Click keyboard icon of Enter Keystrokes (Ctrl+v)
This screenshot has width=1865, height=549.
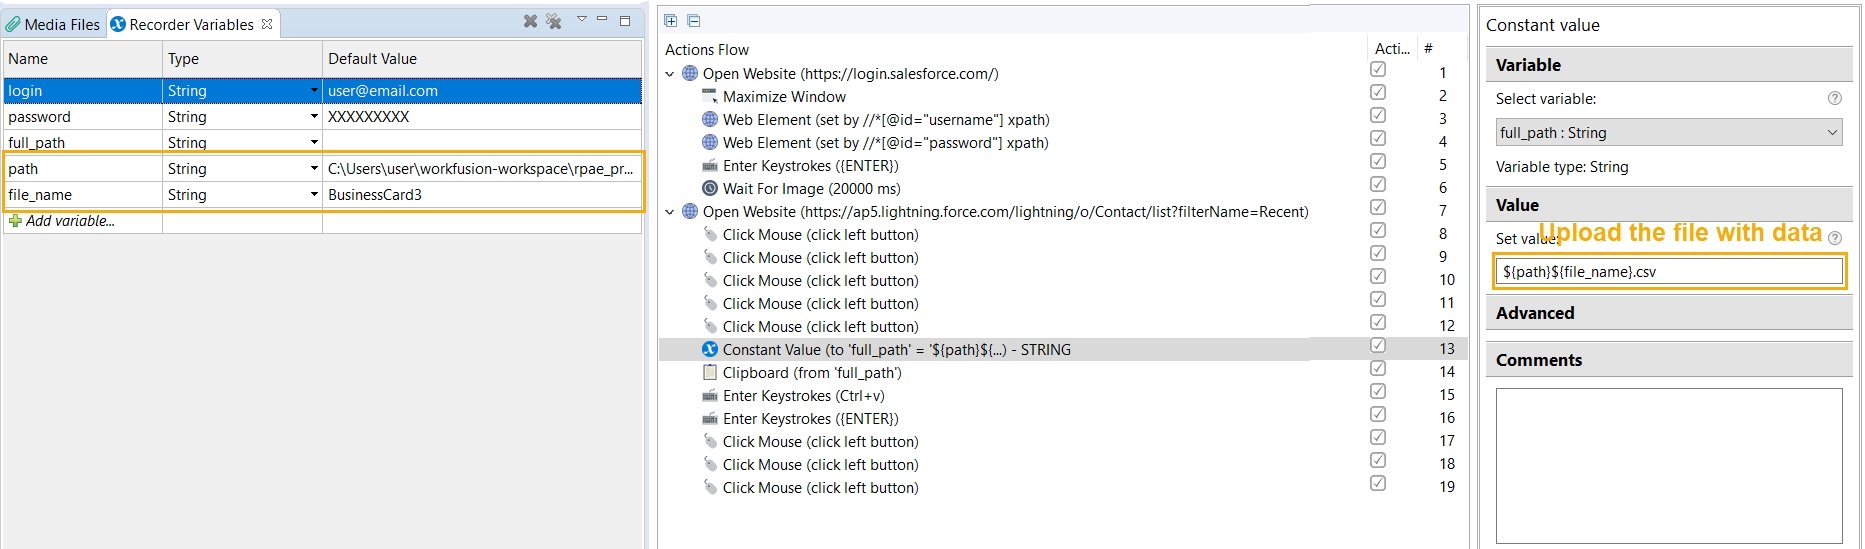click(710, 395)
